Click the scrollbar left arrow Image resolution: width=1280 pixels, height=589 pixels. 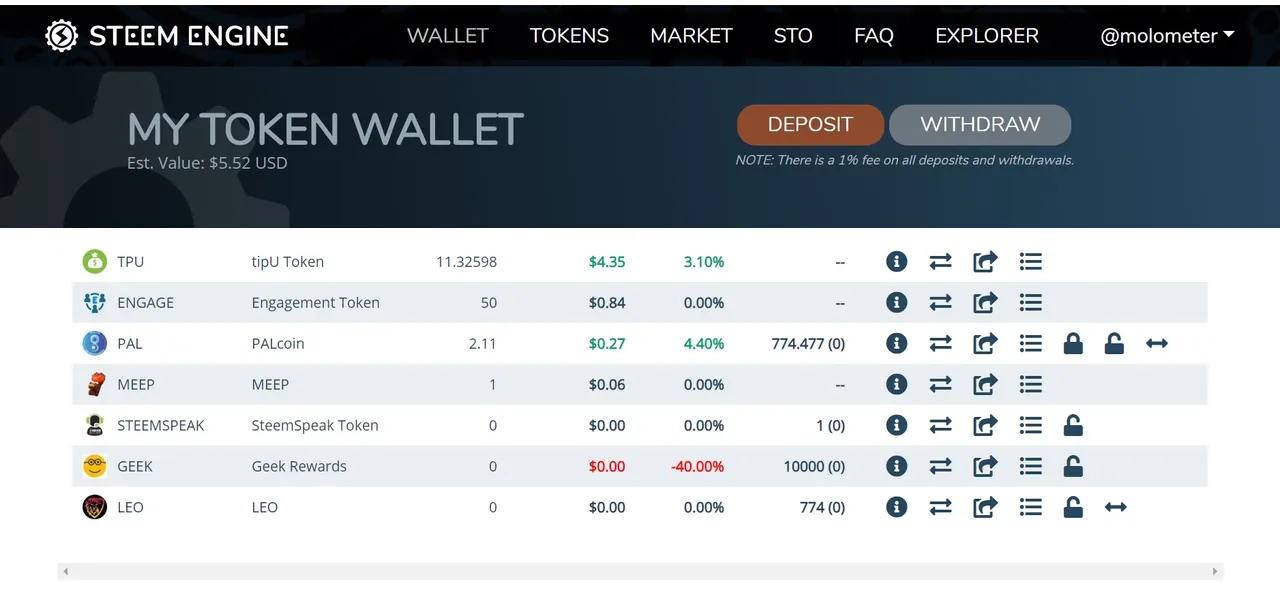pyautogui.click(x=66, y=572)
